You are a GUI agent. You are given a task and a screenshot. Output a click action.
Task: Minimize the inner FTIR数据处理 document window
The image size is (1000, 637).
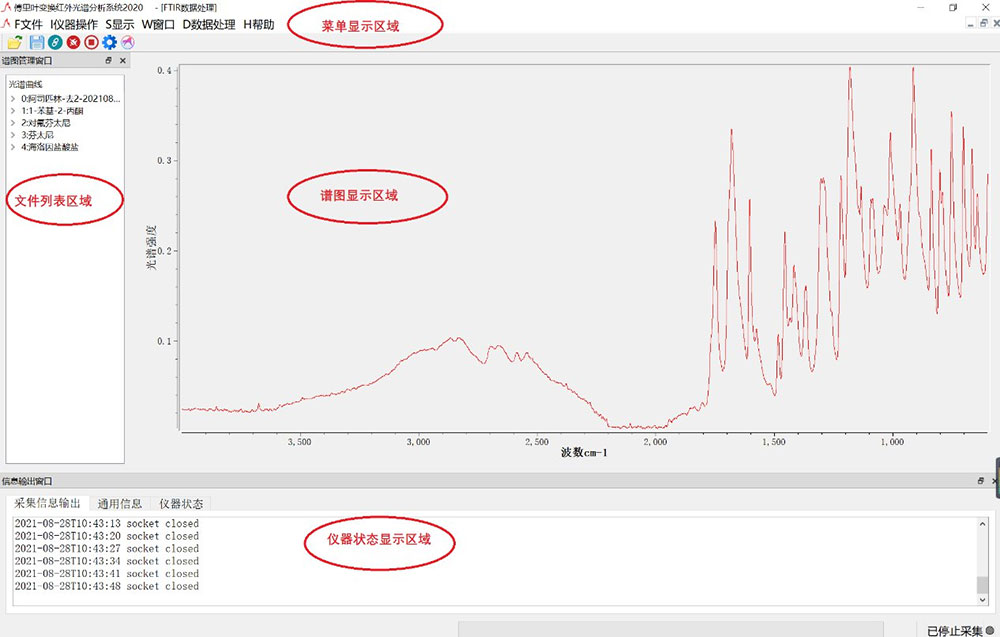[971, 24]
